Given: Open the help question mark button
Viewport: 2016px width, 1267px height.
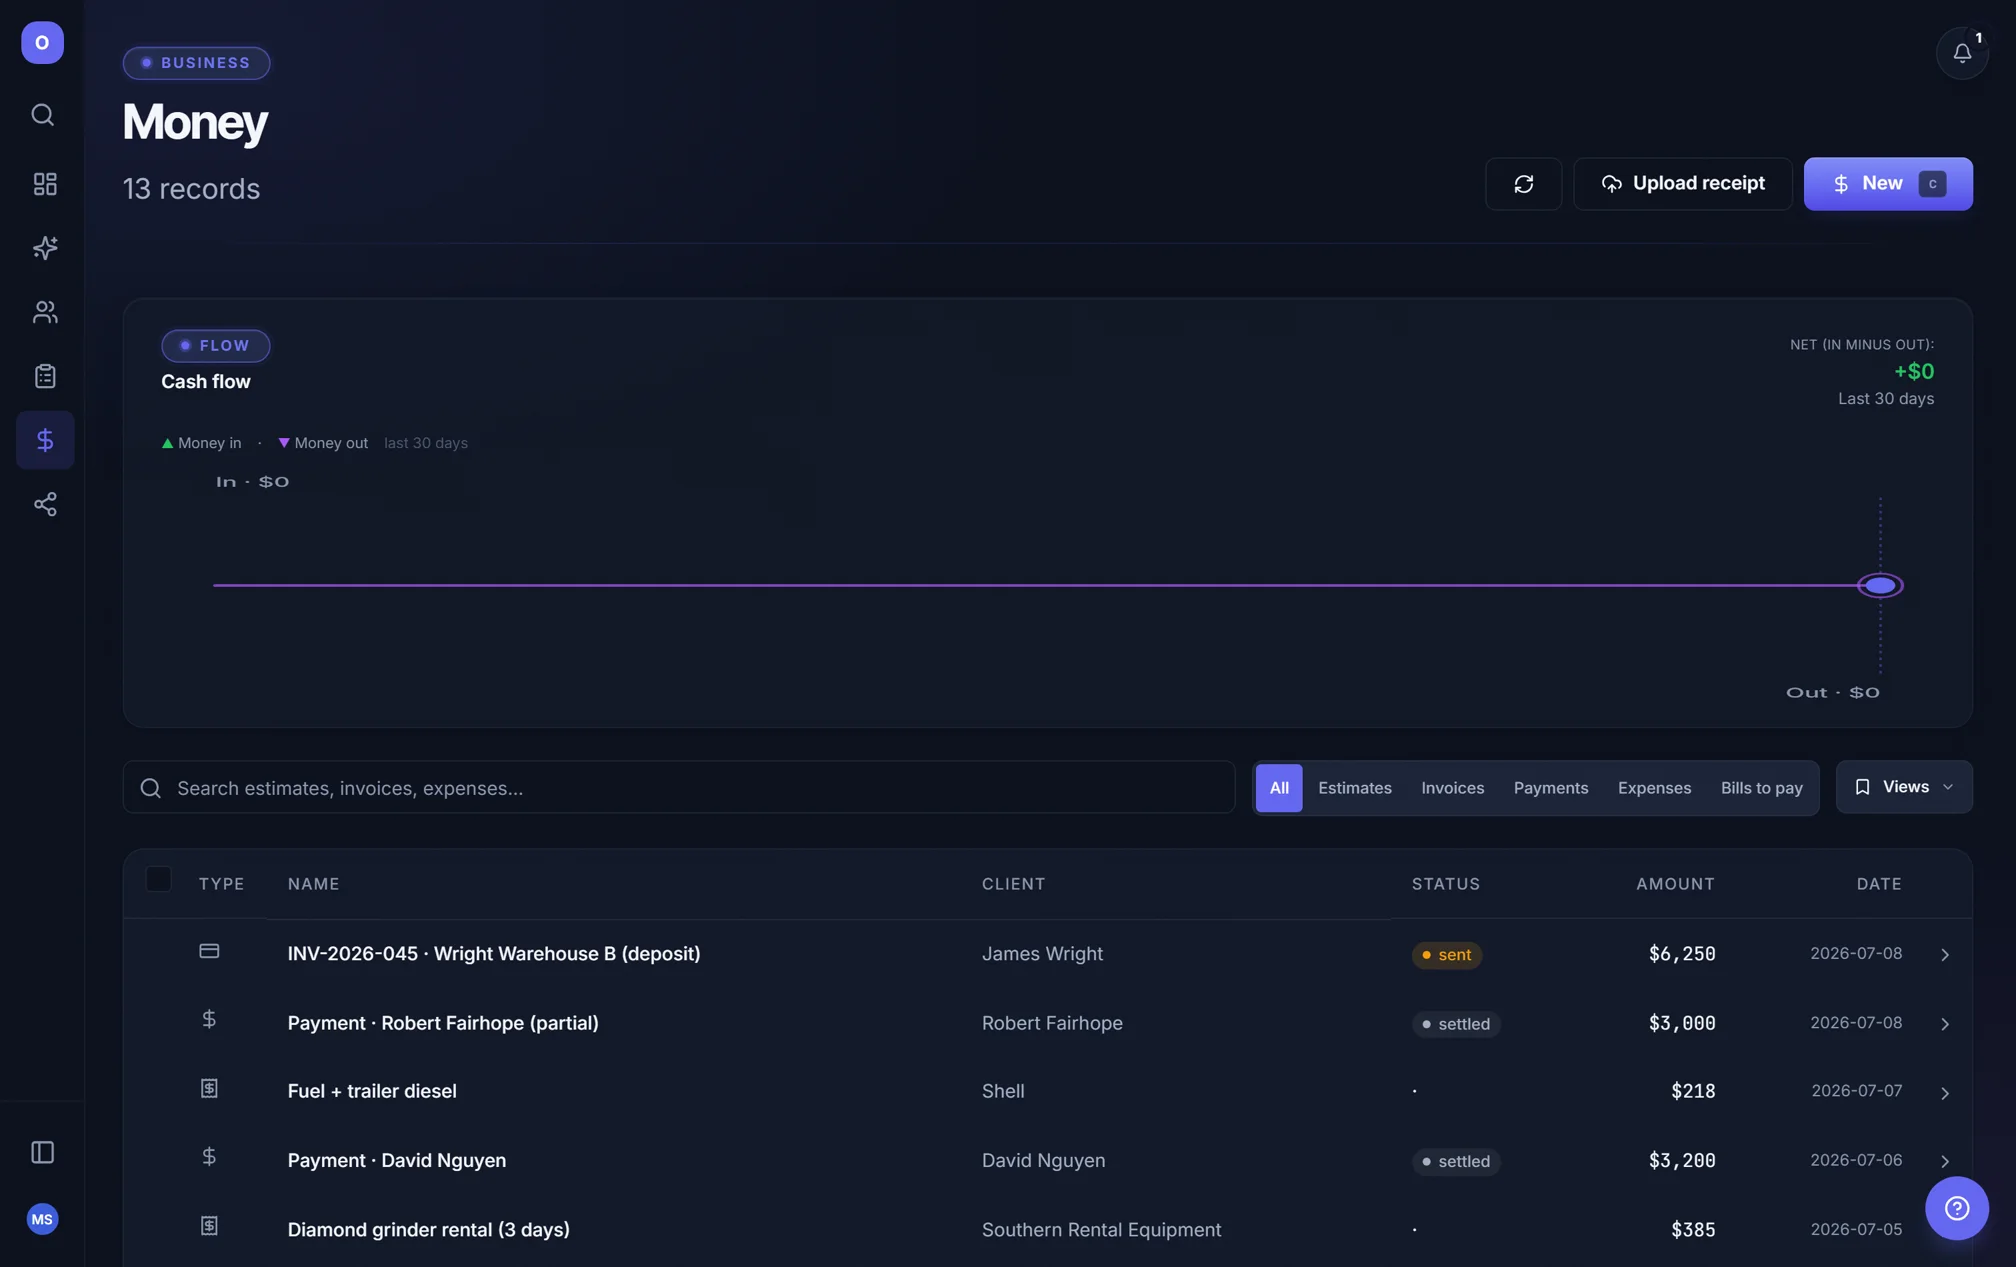Looking at the screenshot, I should pyautogui.click(x=1957, y=1208).
